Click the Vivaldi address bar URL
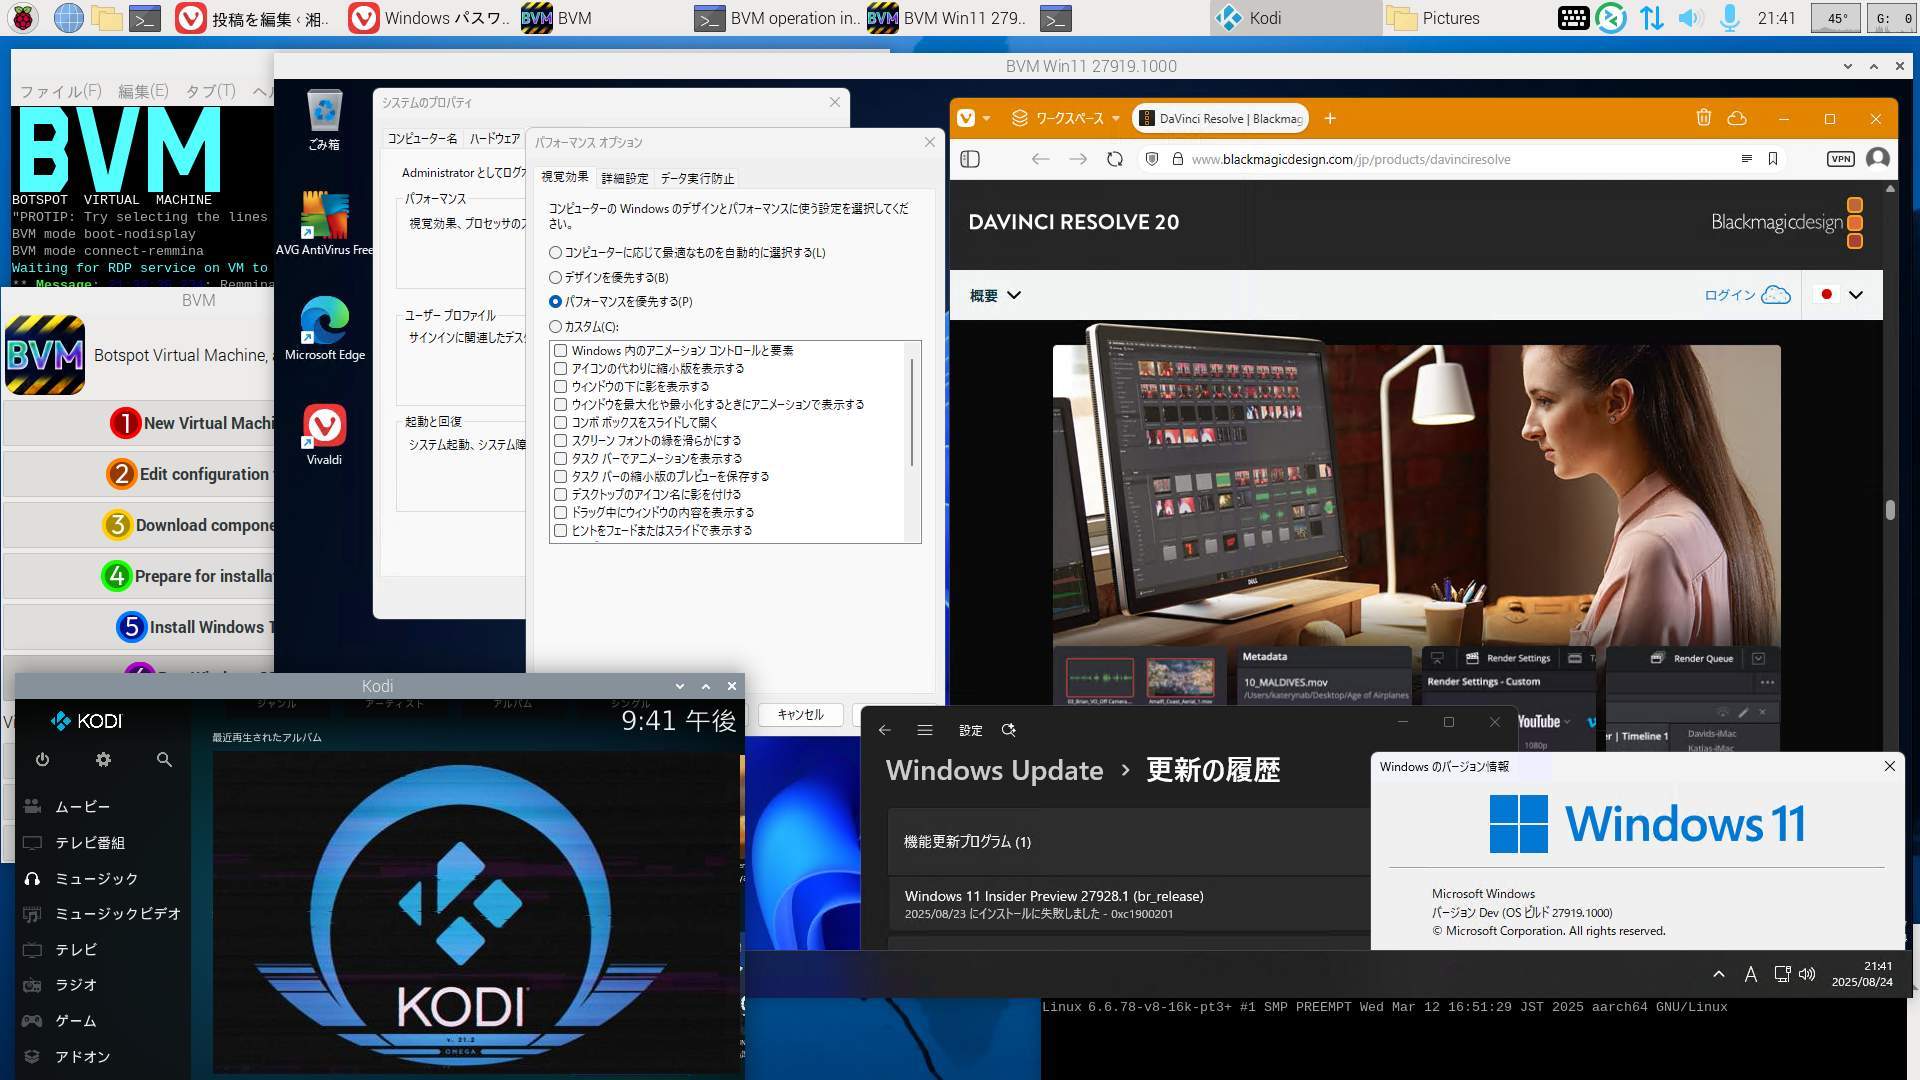Image resolution: width=1920 pixels, height=1080 pixels. point(1350,159)
